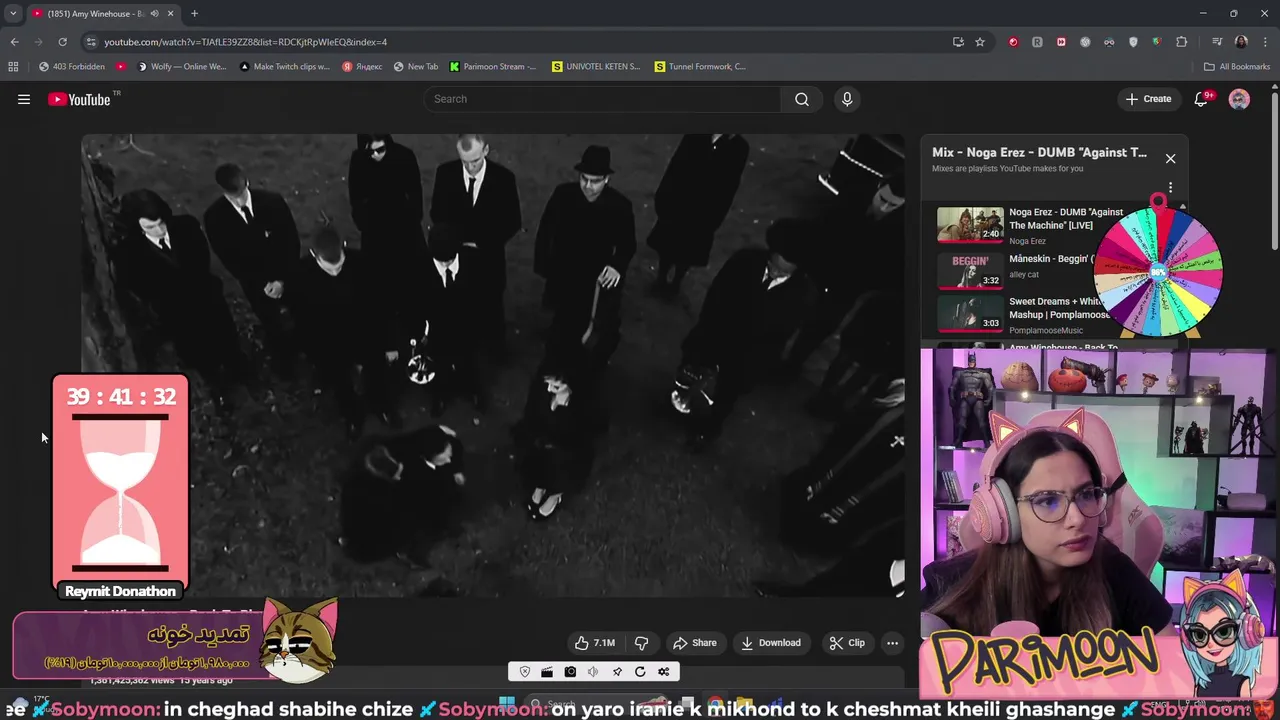Create a Clip of the video

pos(847,643)
